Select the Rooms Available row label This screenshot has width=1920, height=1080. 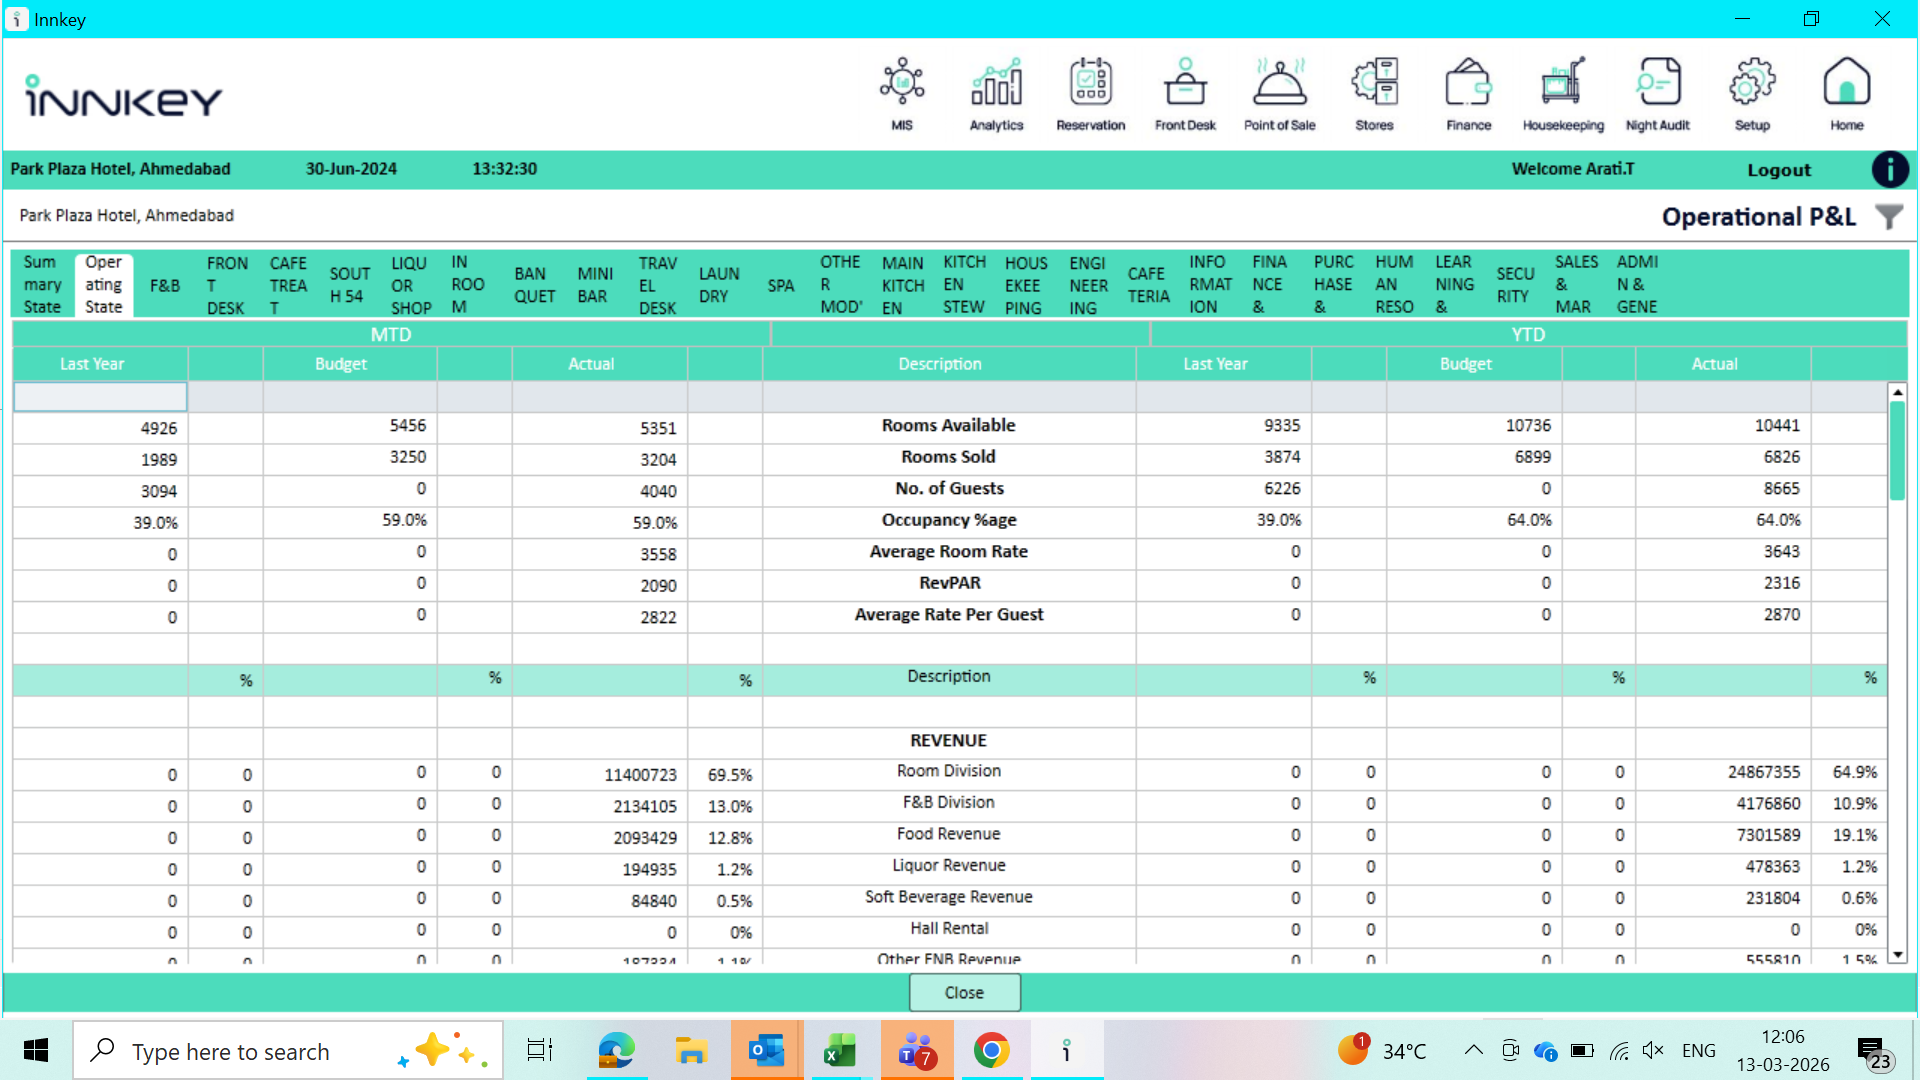pos(948,425)
